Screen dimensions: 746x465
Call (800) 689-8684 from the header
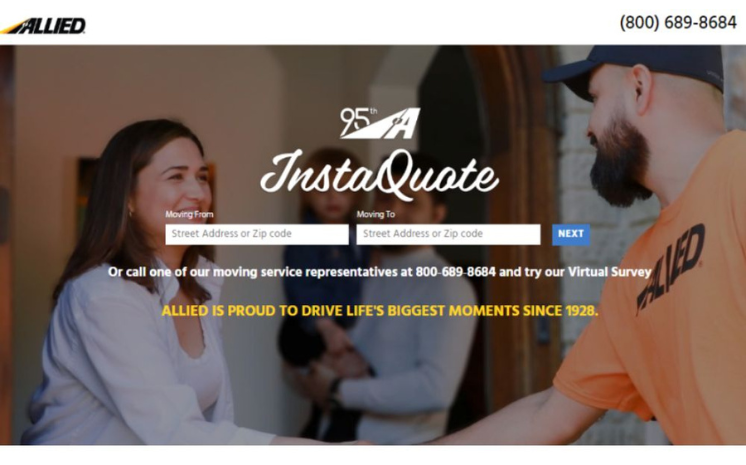tap(678, 22)
